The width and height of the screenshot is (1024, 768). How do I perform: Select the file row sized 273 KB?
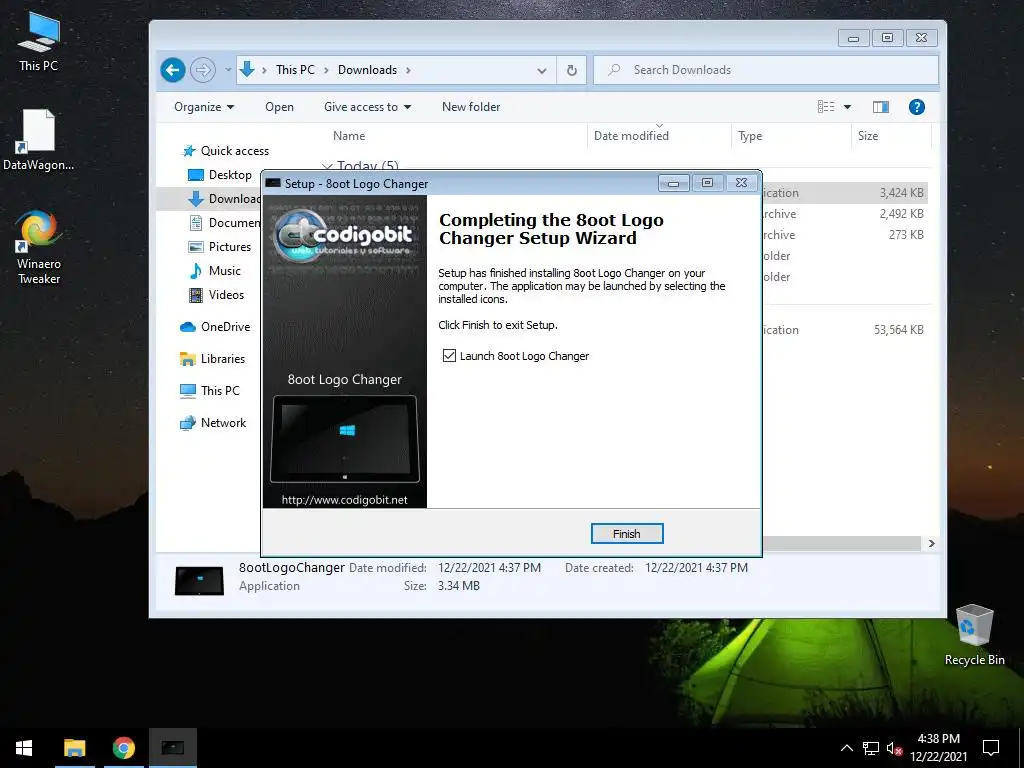pos(844,234)
